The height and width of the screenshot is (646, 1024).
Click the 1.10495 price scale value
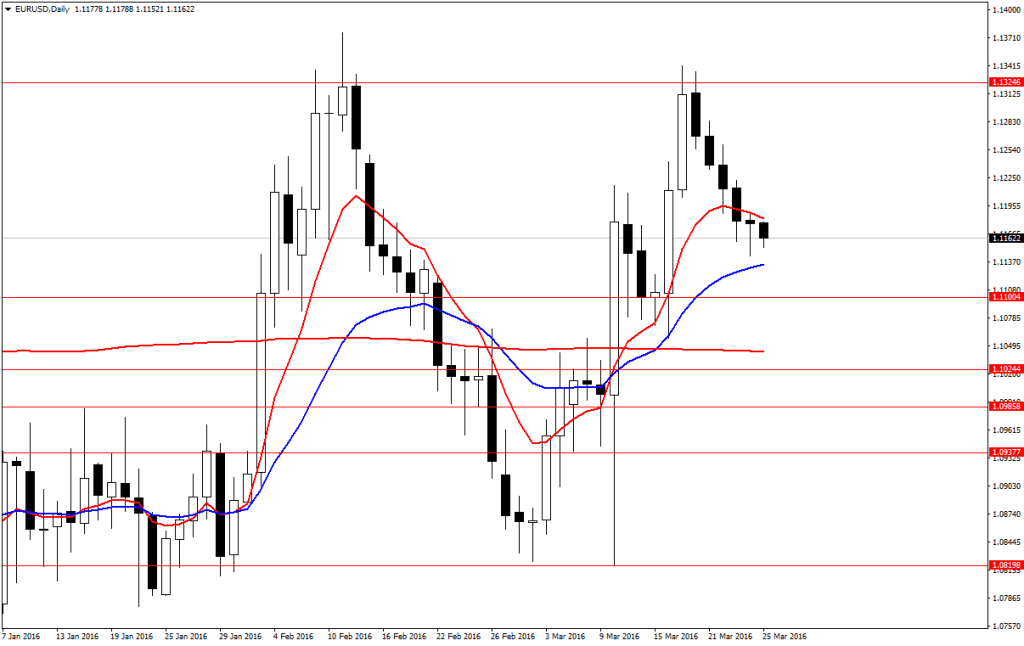point(1006,346)
